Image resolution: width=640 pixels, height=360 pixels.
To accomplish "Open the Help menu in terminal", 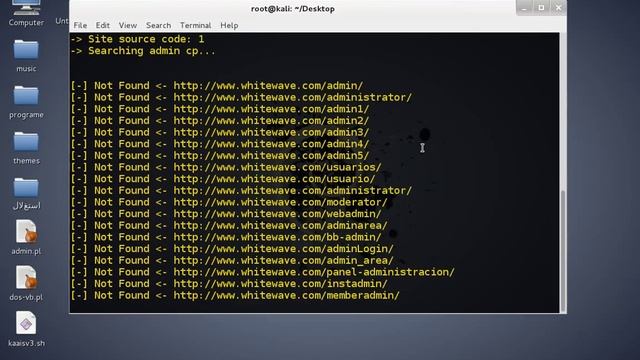I will pyautogui.click(x=229, y=25).
